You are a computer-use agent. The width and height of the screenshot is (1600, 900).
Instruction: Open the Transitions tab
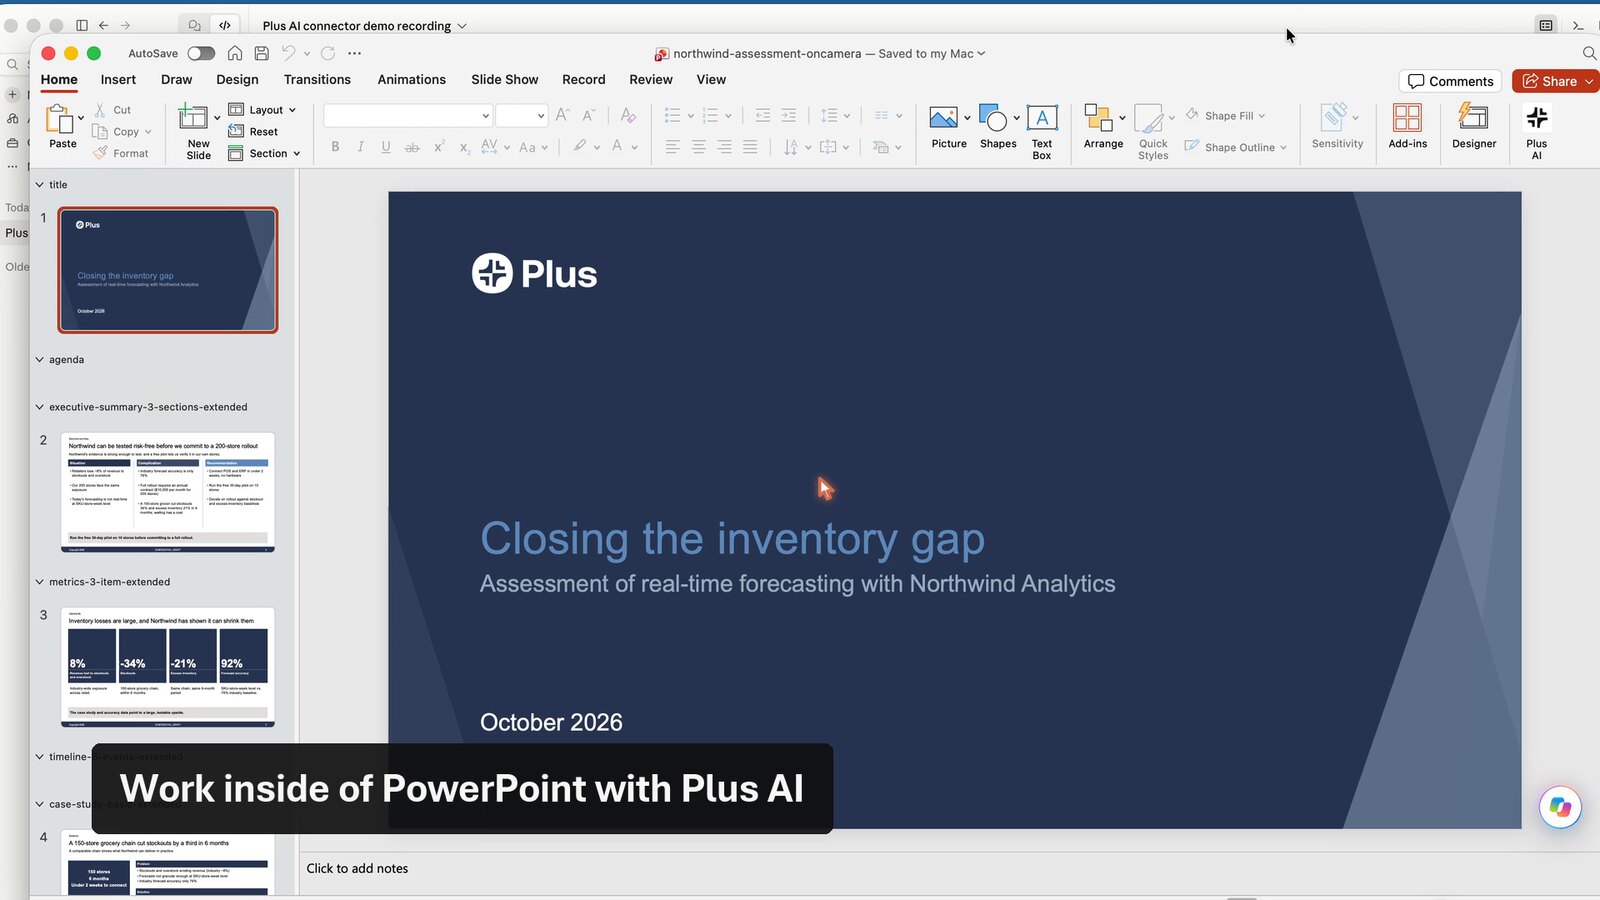point(317,80)
